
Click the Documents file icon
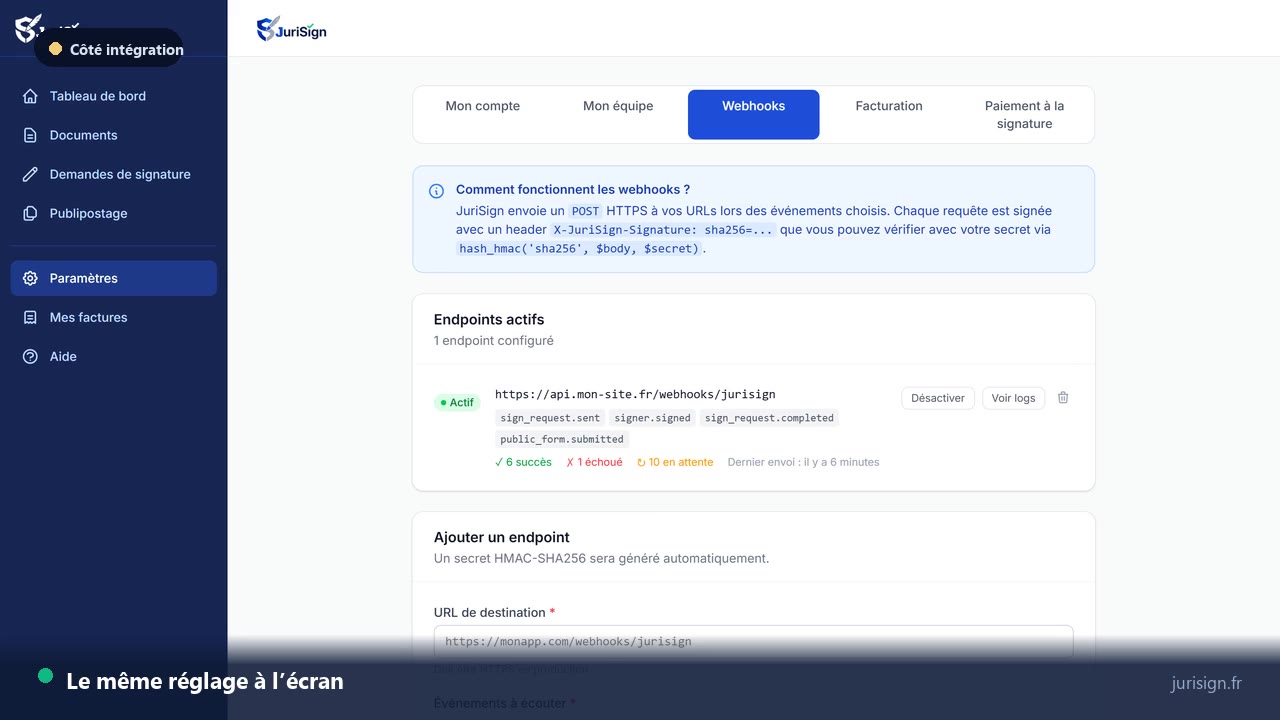tap(30, 135)
